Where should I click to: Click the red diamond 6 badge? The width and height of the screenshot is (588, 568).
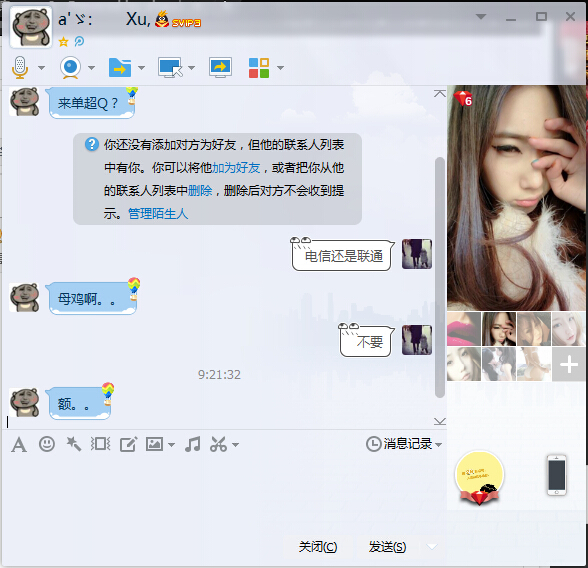click(463, 99)
